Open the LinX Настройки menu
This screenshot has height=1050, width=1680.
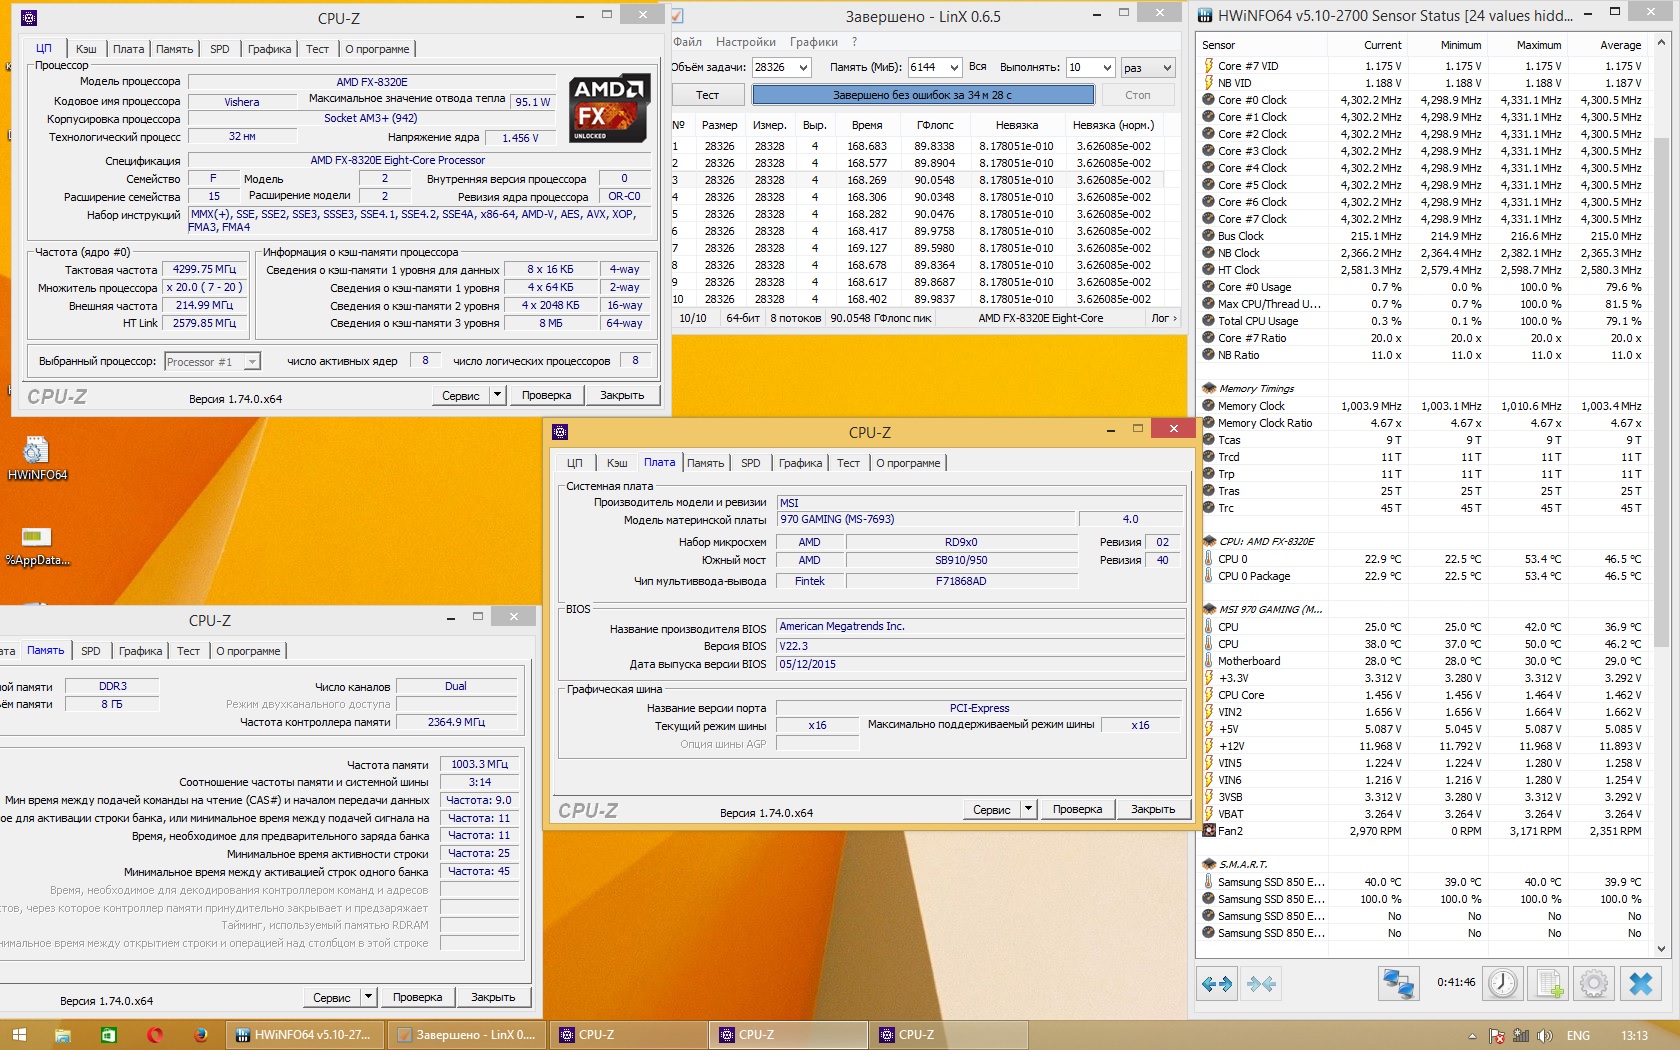(x=746, y=42)
